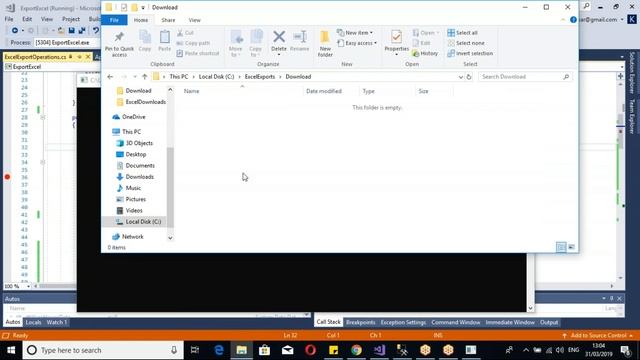Open the File tab in Explorer
This screenshot has height=360, width=640.
(114, 20)
